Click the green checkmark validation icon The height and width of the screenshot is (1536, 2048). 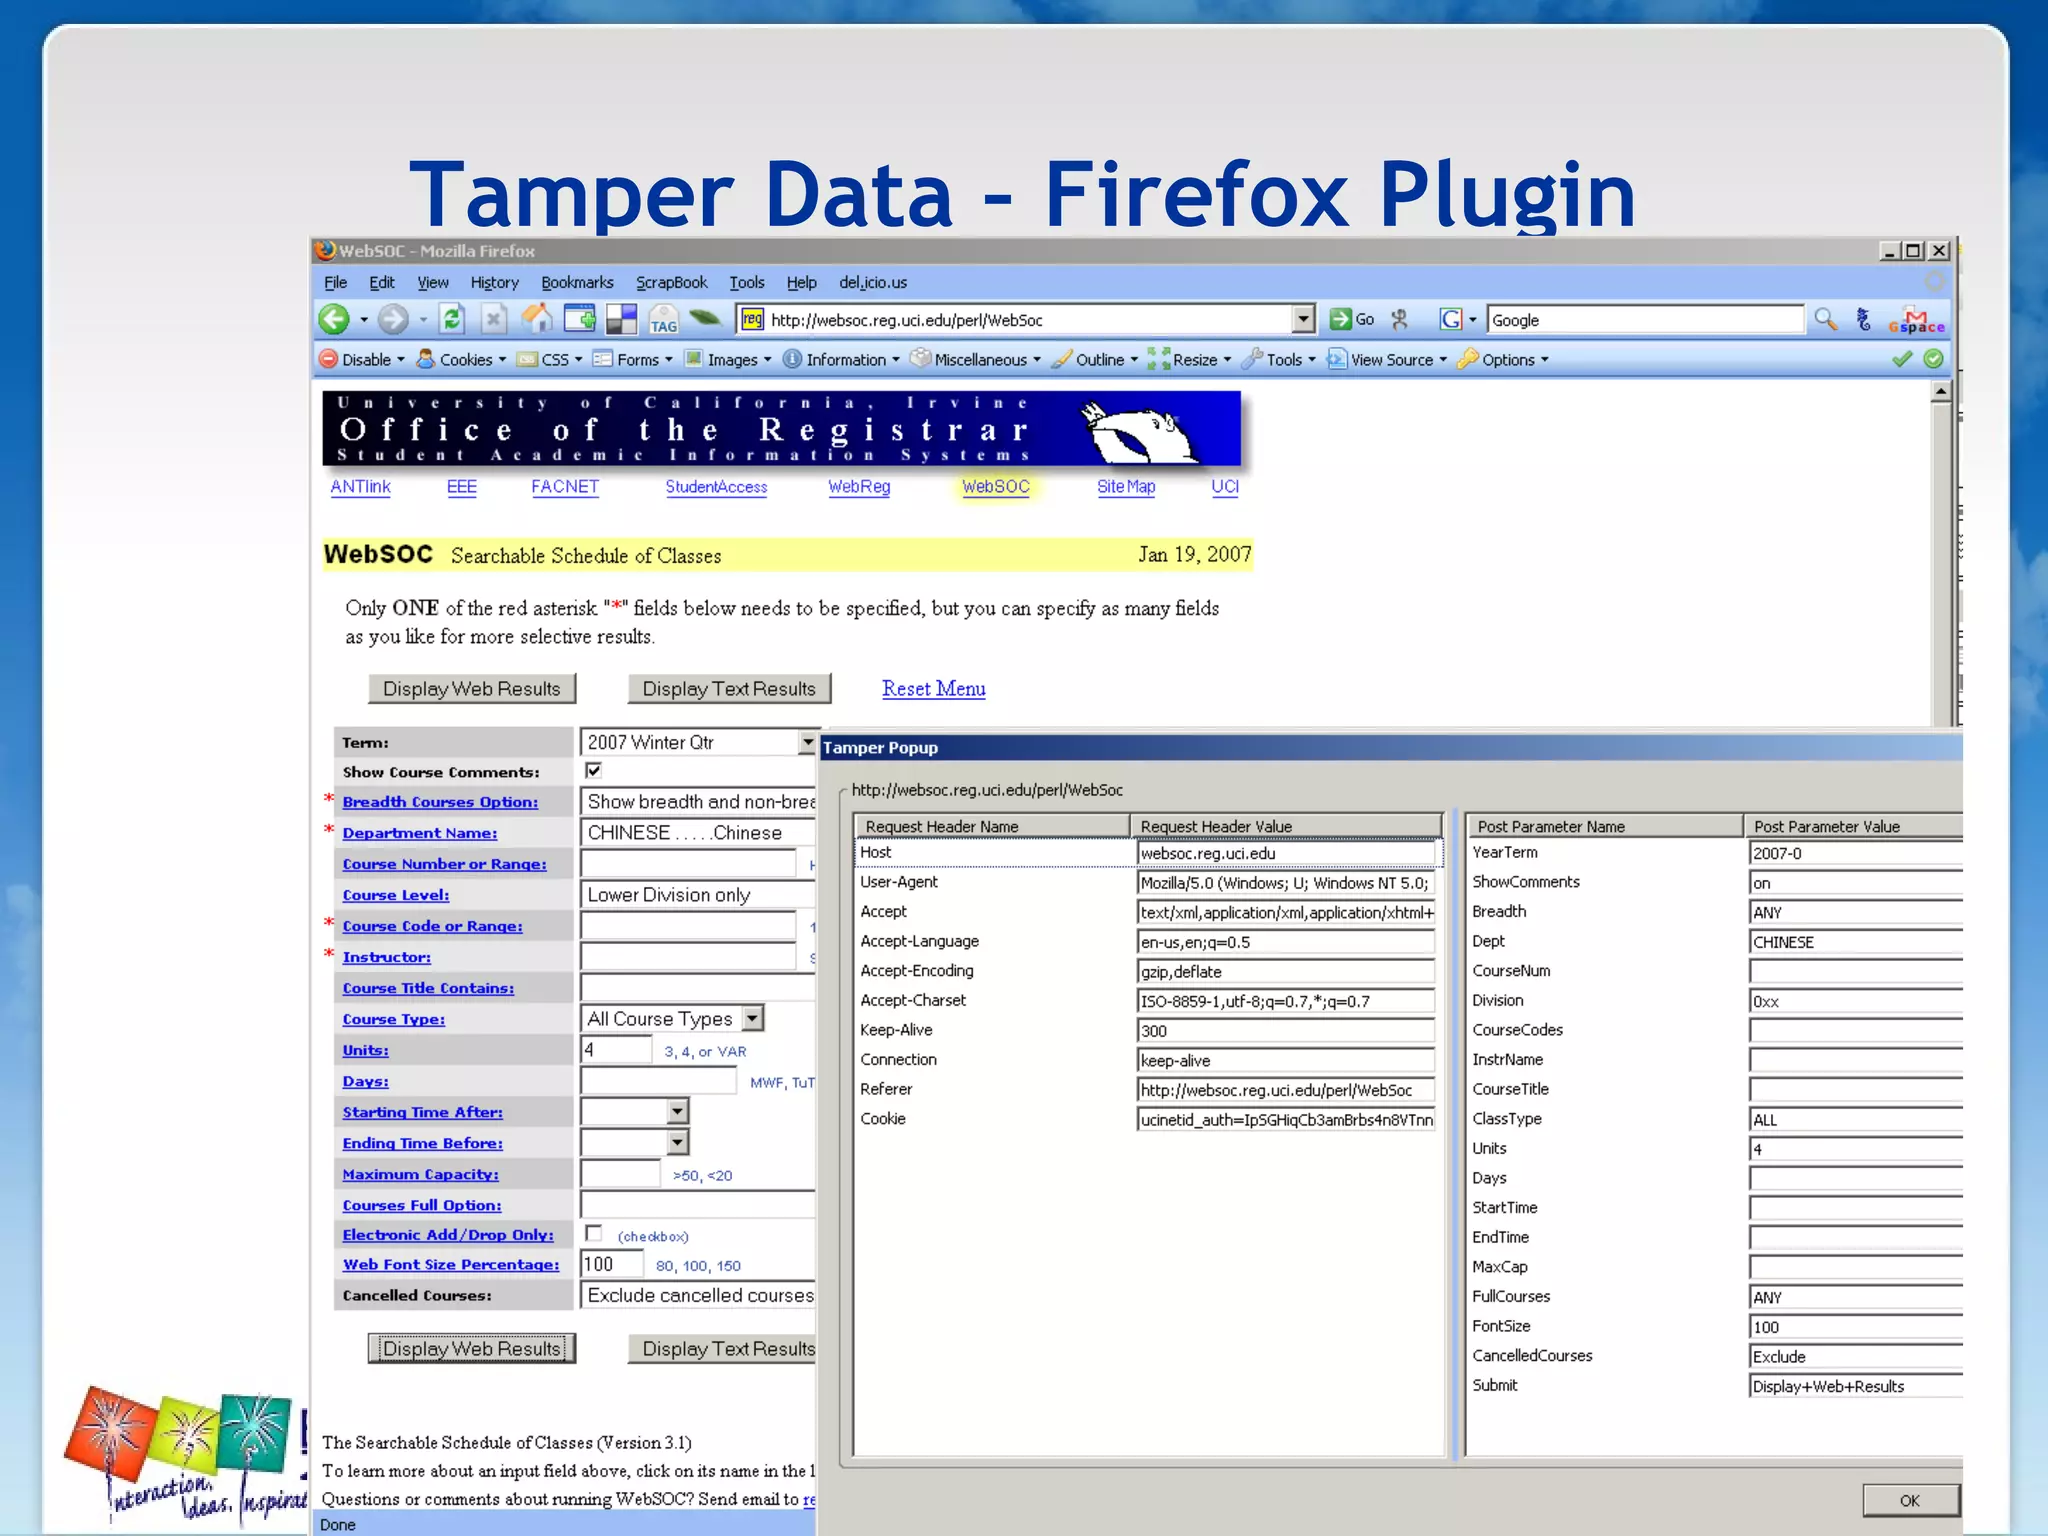1902,359
